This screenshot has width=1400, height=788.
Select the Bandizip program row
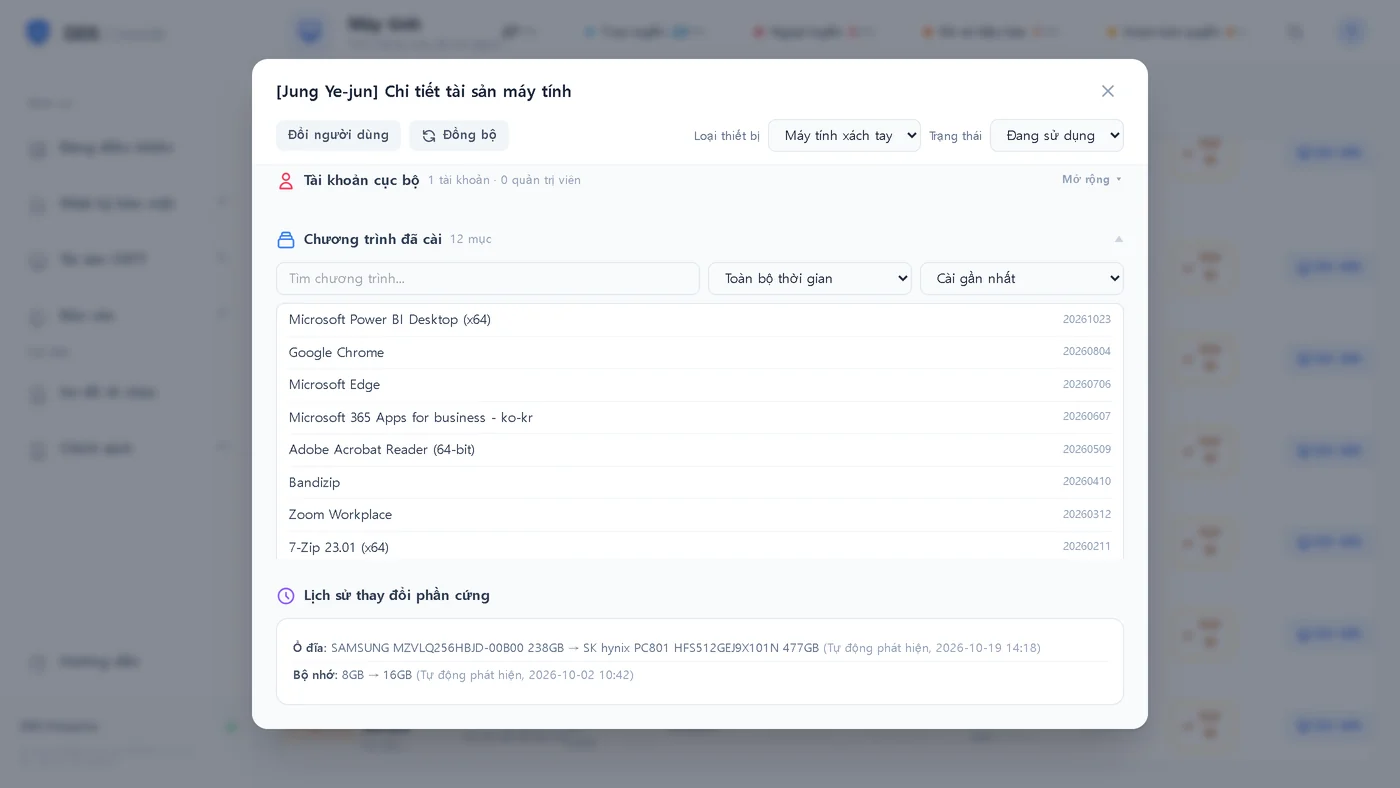pyautogui.click(x=699, y=482)
